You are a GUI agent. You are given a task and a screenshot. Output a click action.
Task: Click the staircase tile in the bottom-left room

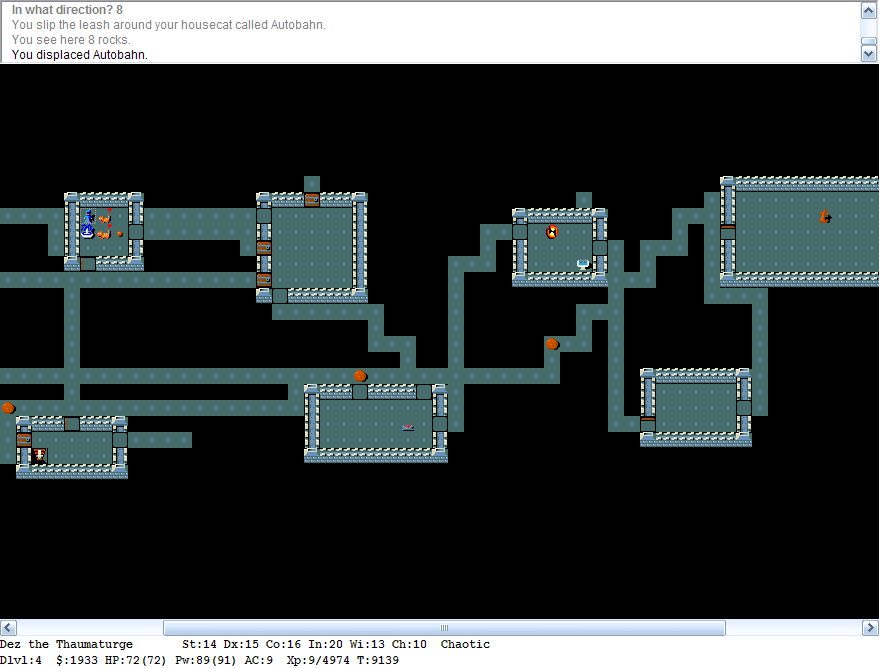pos(39,455)
